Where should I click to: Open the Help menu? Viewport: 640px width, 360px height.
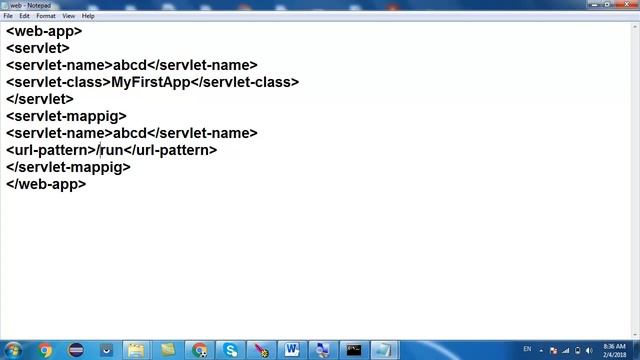tap(88, 16)
